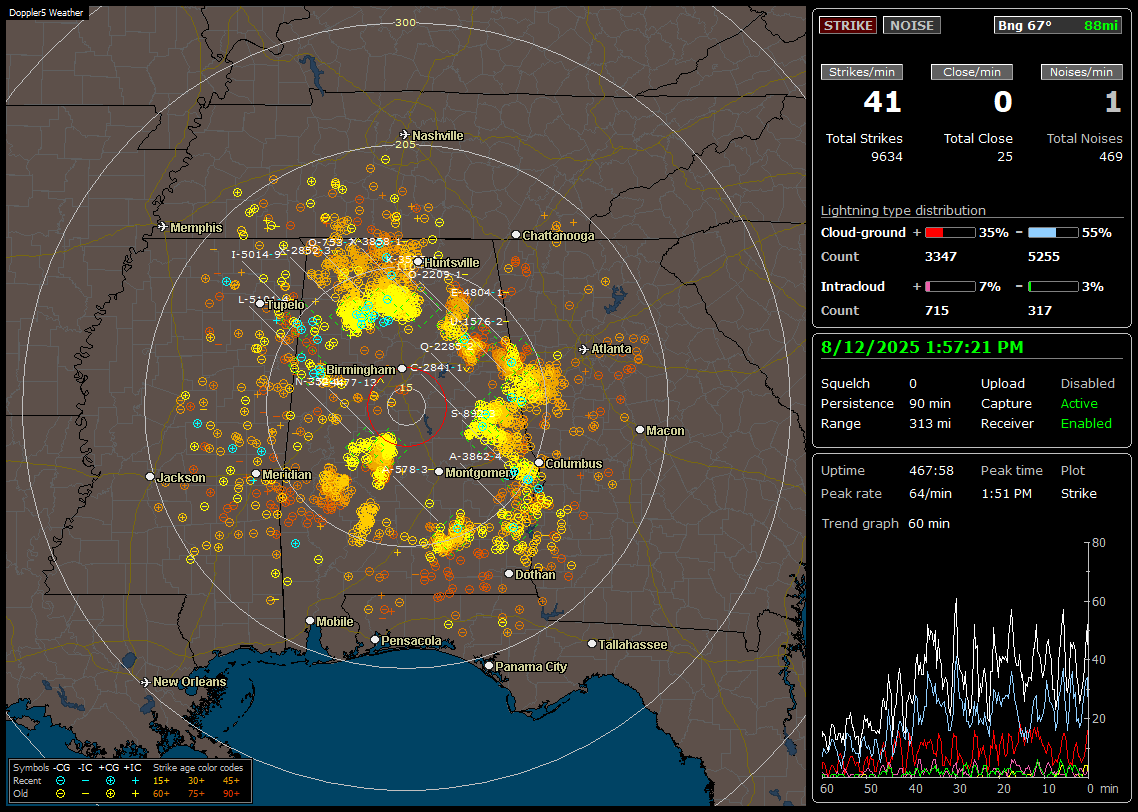Click the storm cell label A-3862-4
Image resolution: width=1138 pixels, height=812 pixels.
[475, 456]
